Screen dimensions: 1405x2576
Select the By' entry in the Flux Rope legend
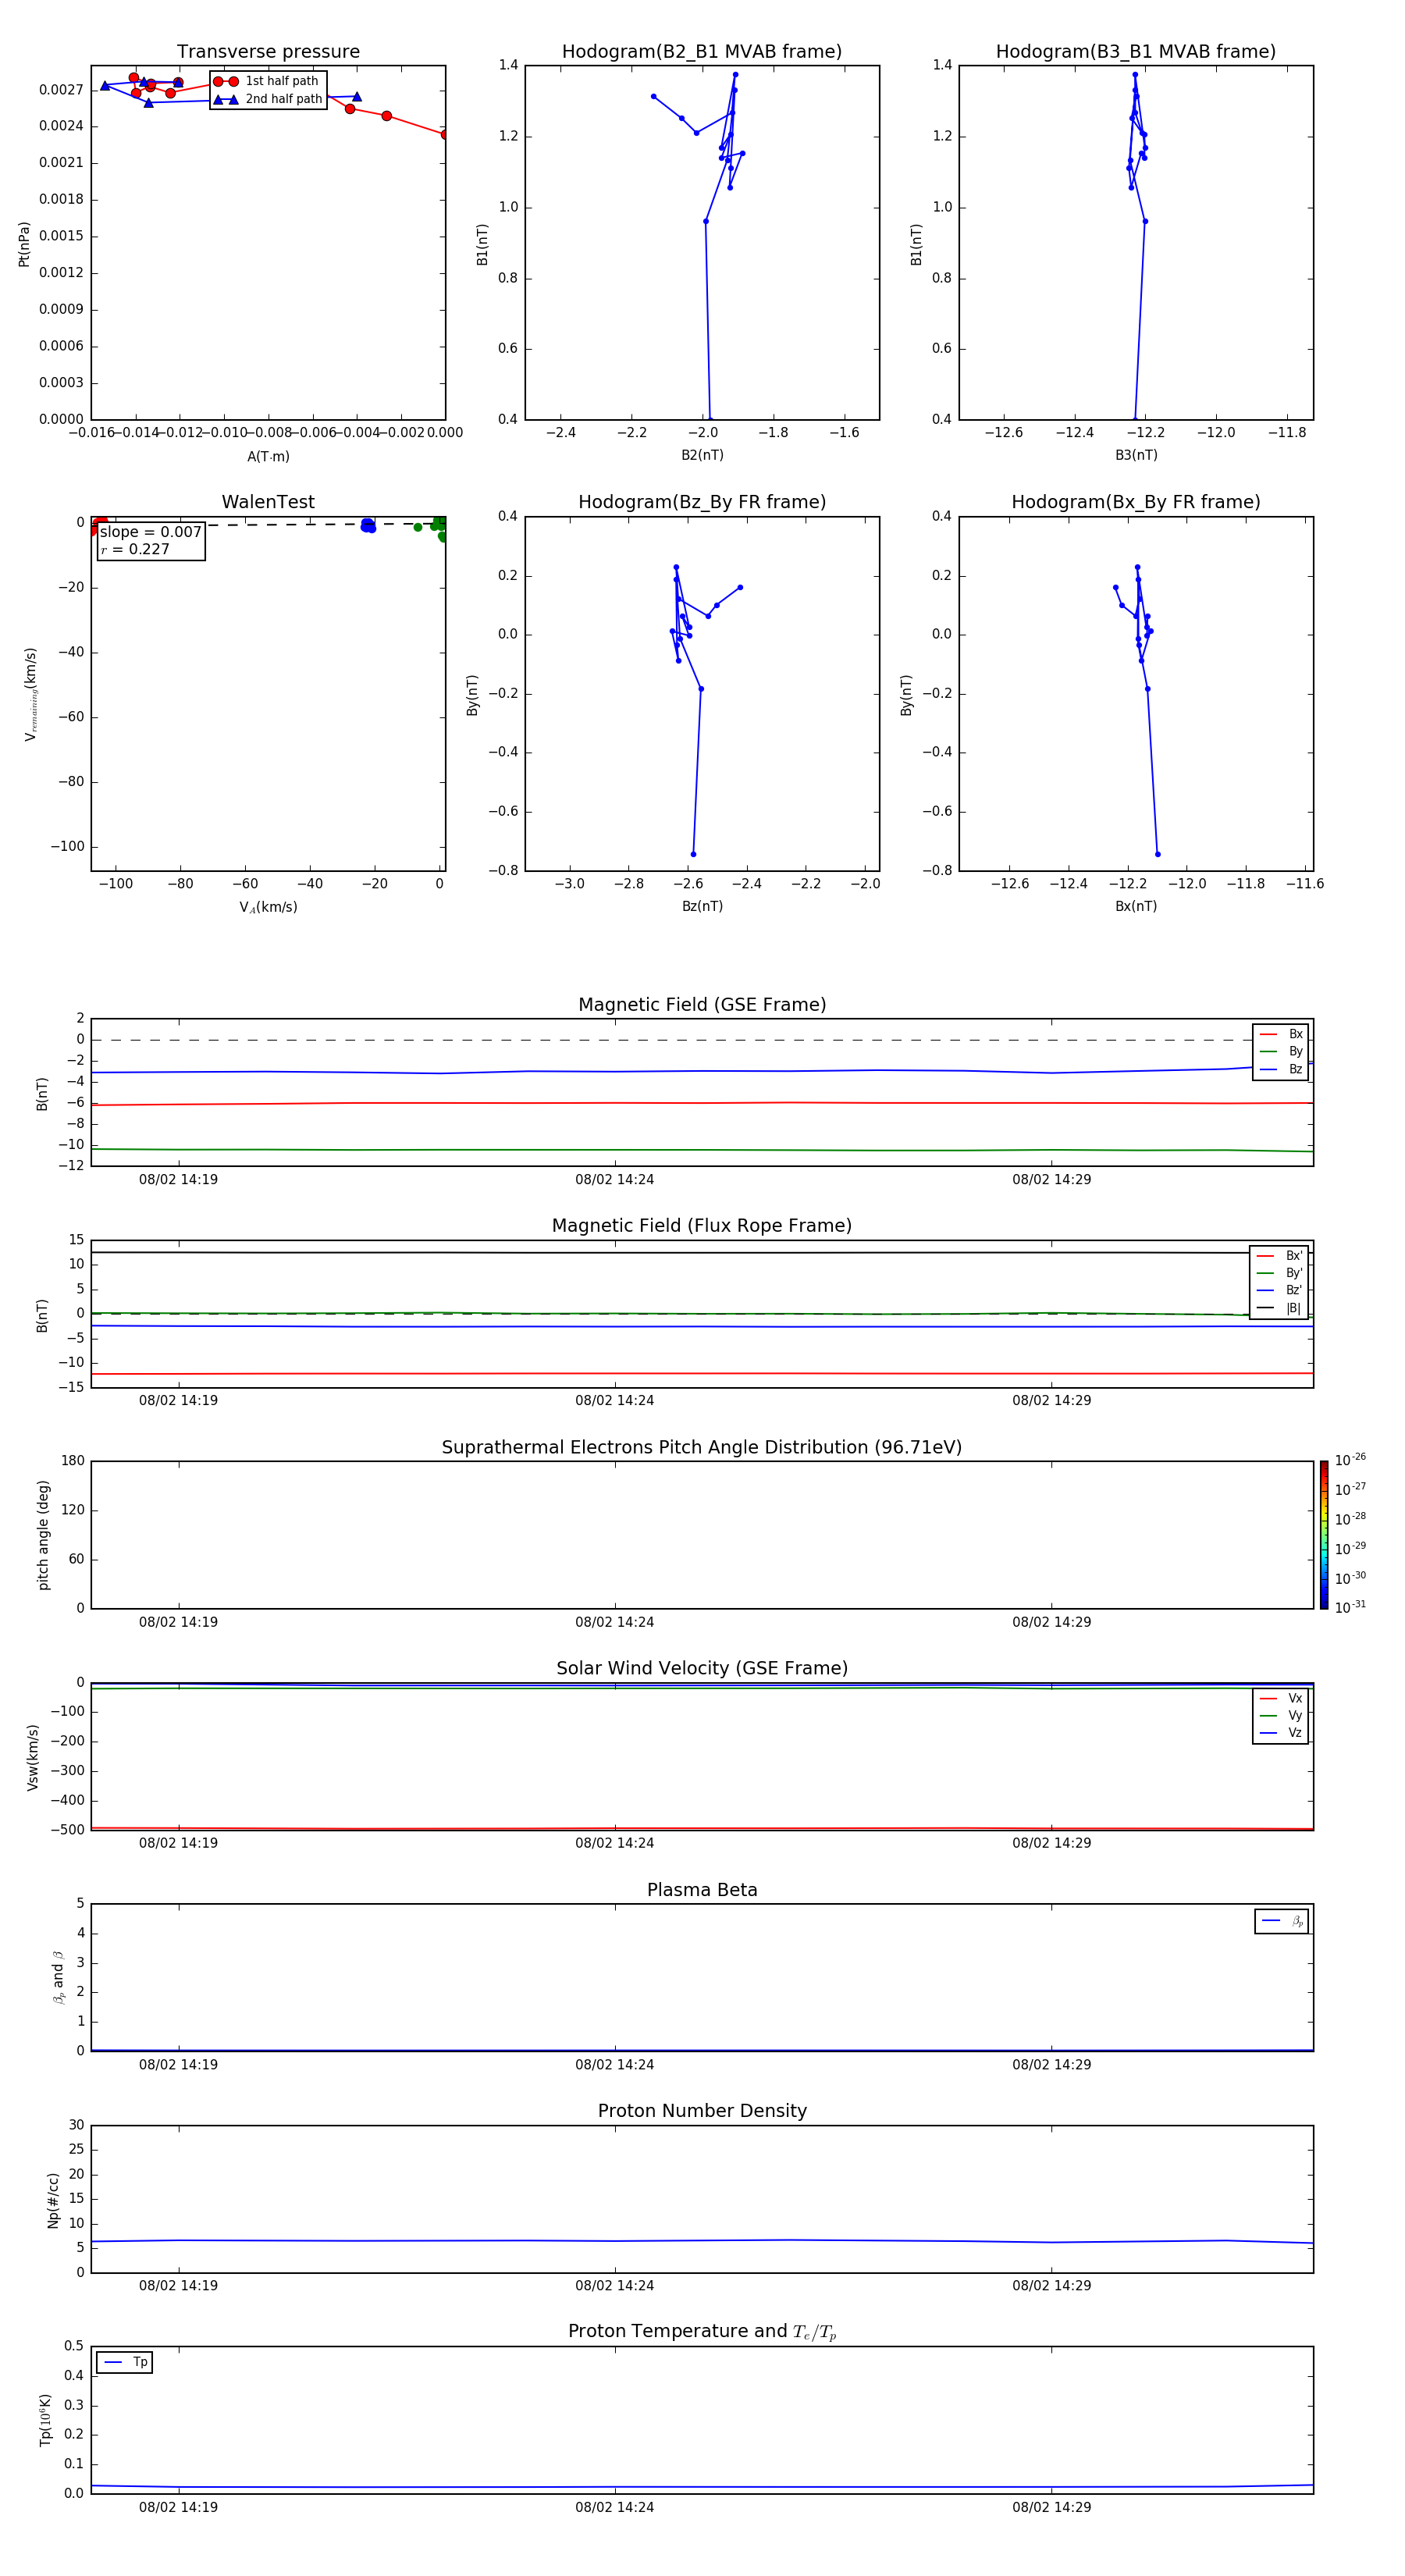(x=1279, y=1273)
